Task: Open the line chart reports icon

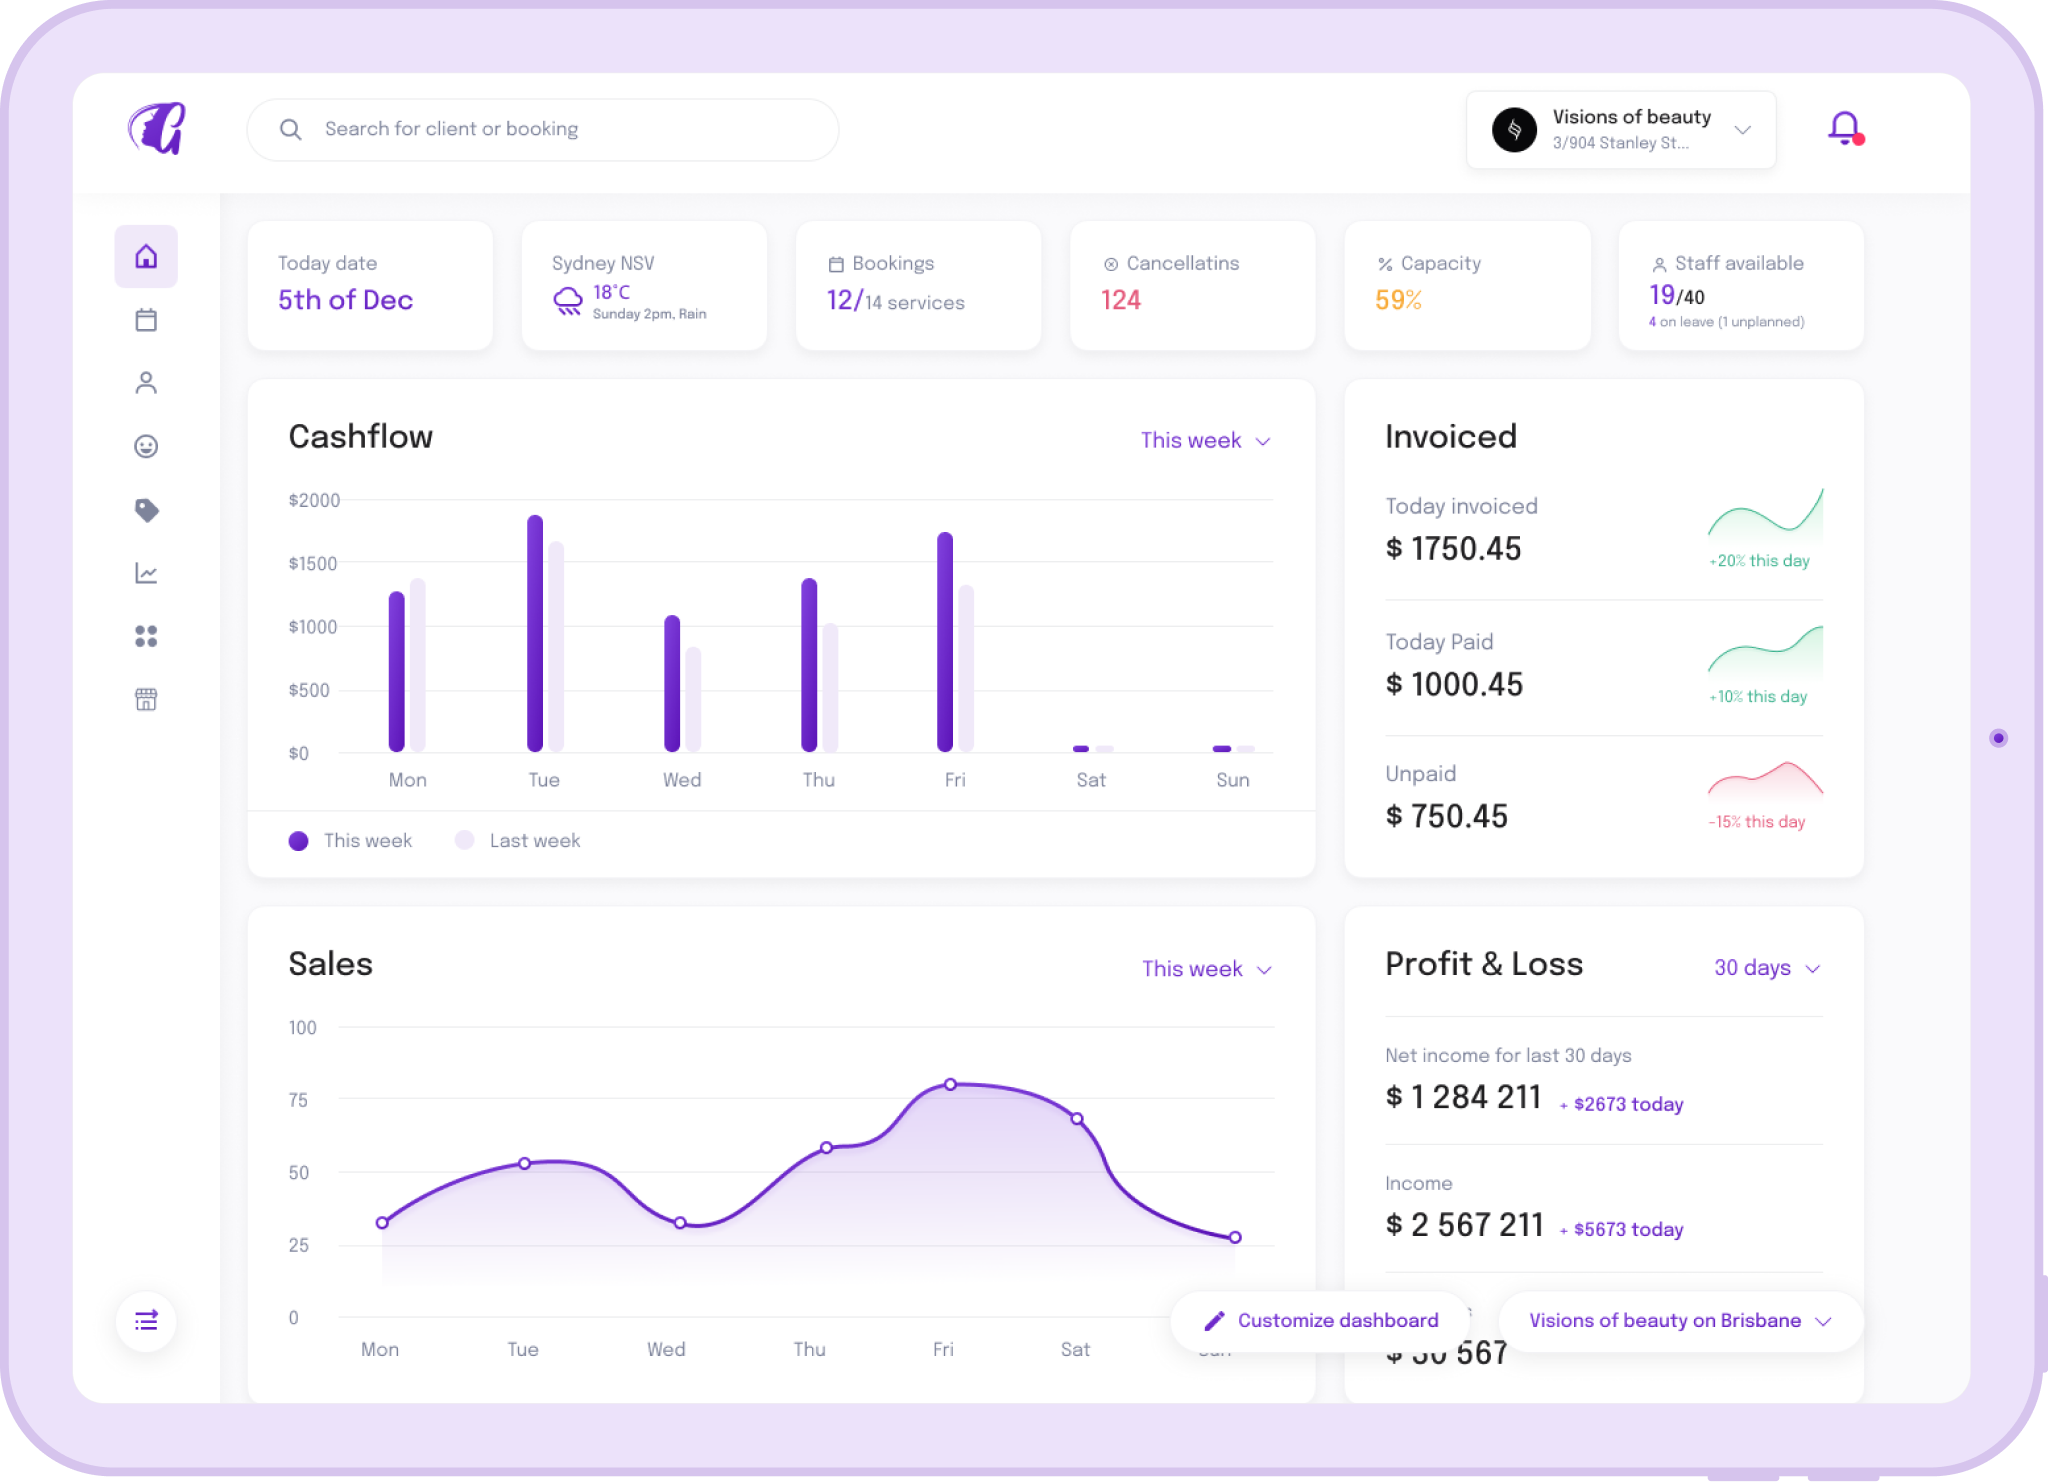Action: click(146, 573)
